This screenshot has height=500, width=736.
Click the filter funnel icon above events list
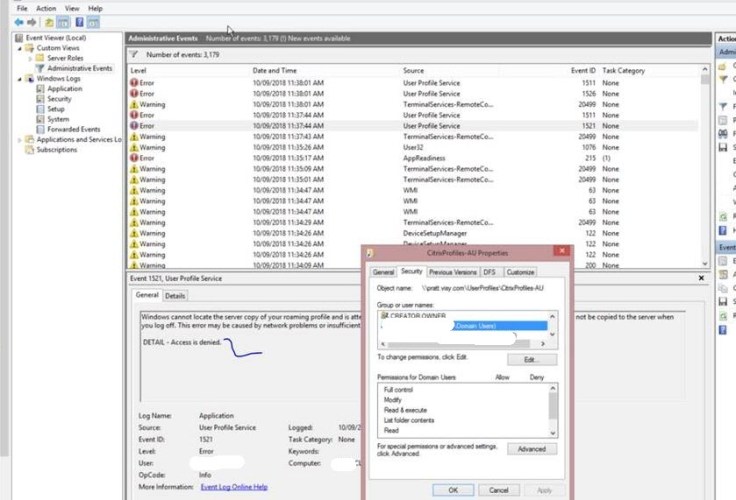[x=134, y=55]
